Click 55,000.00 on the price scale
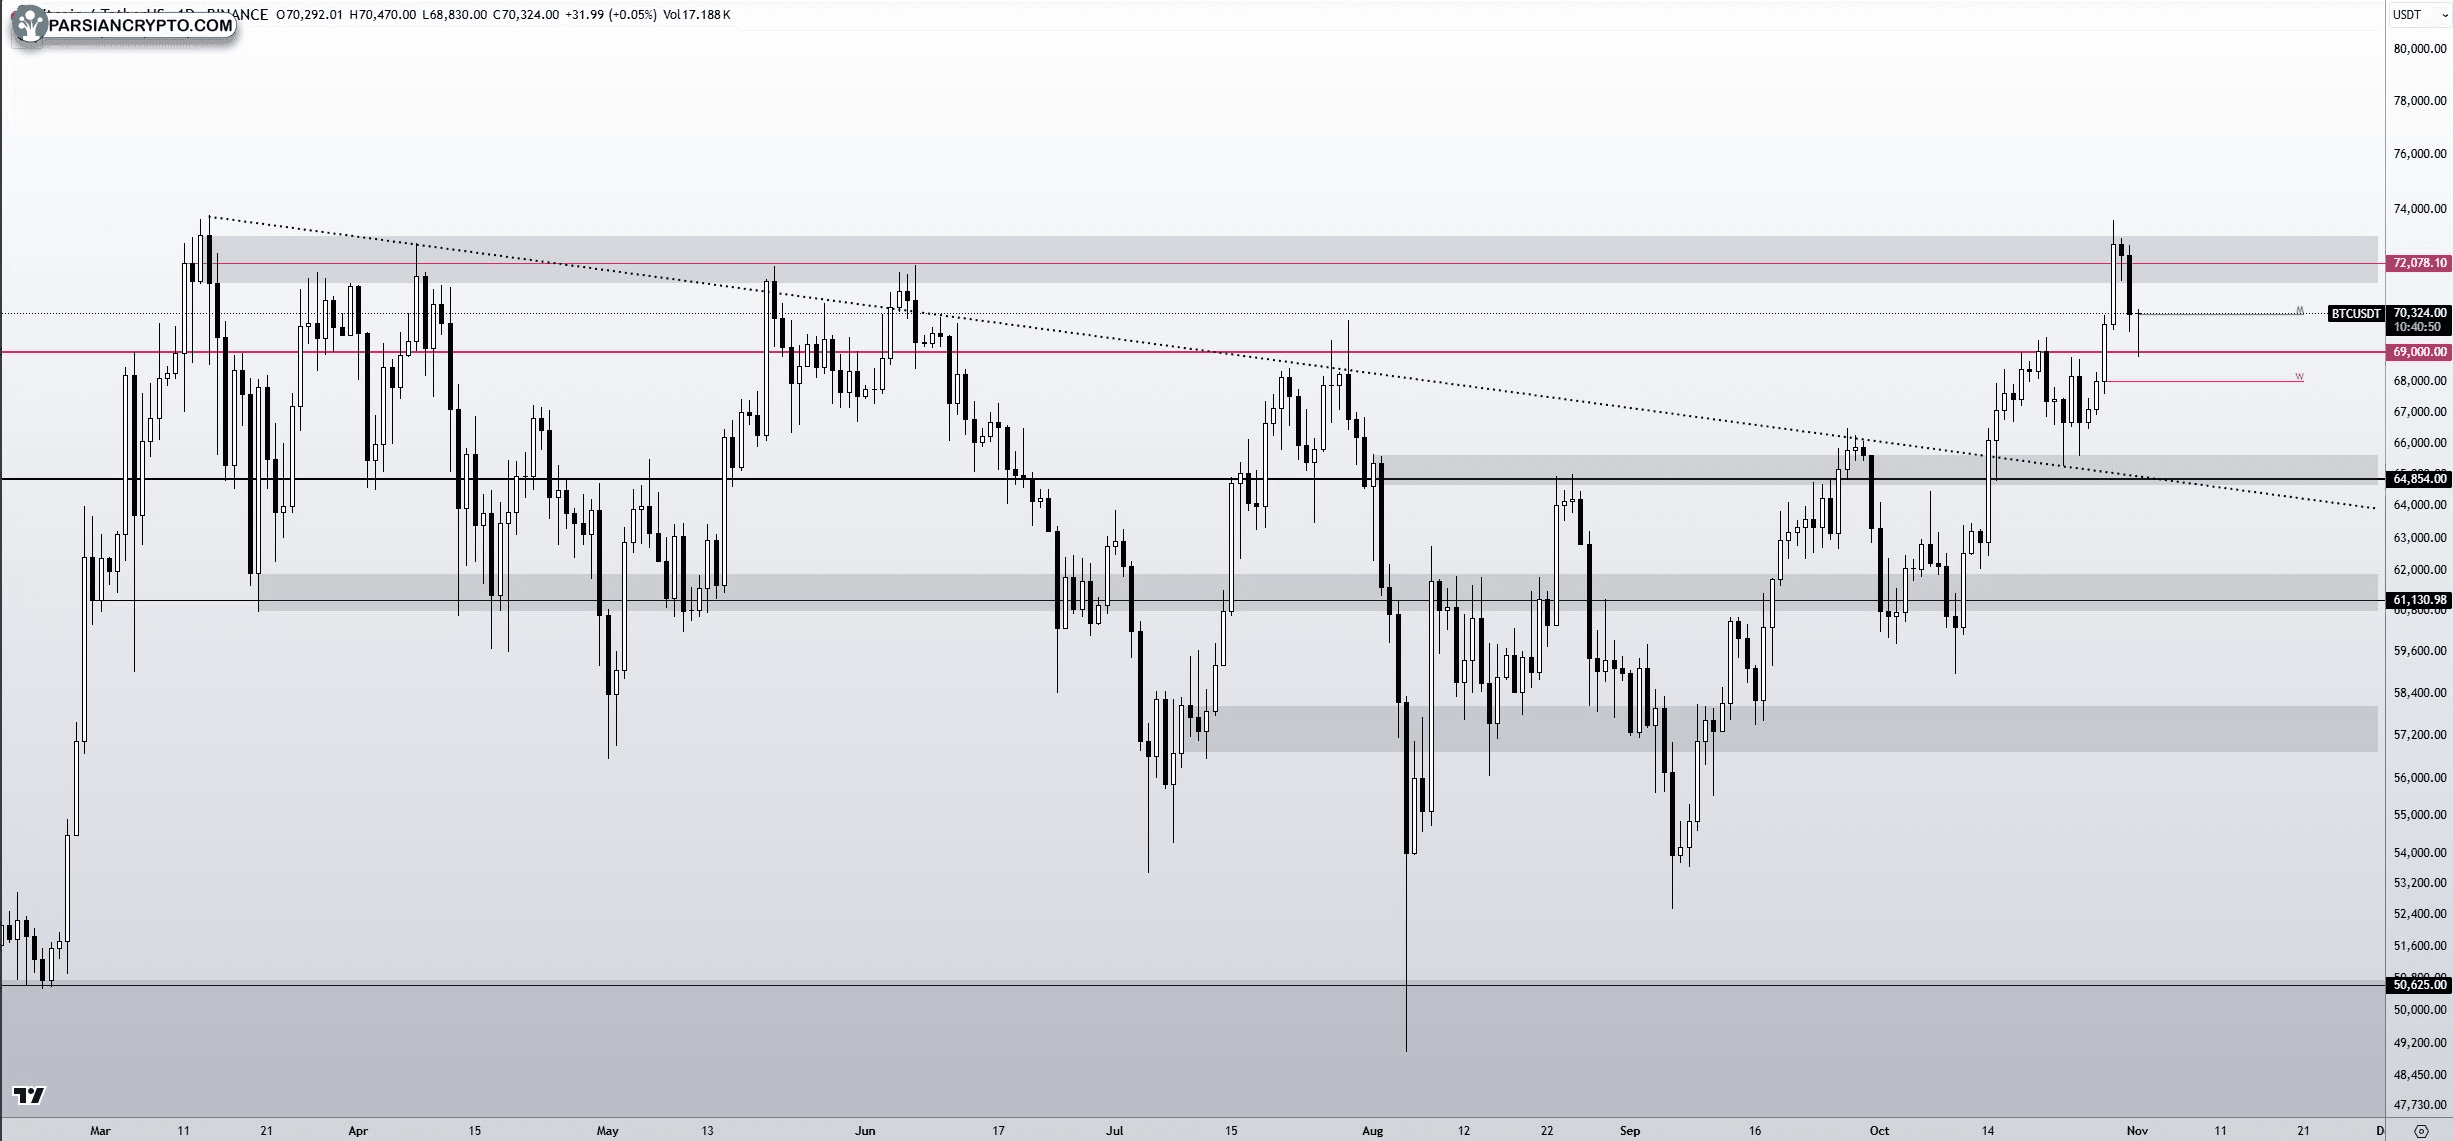The image size is (2453, 1141). 2419,815
